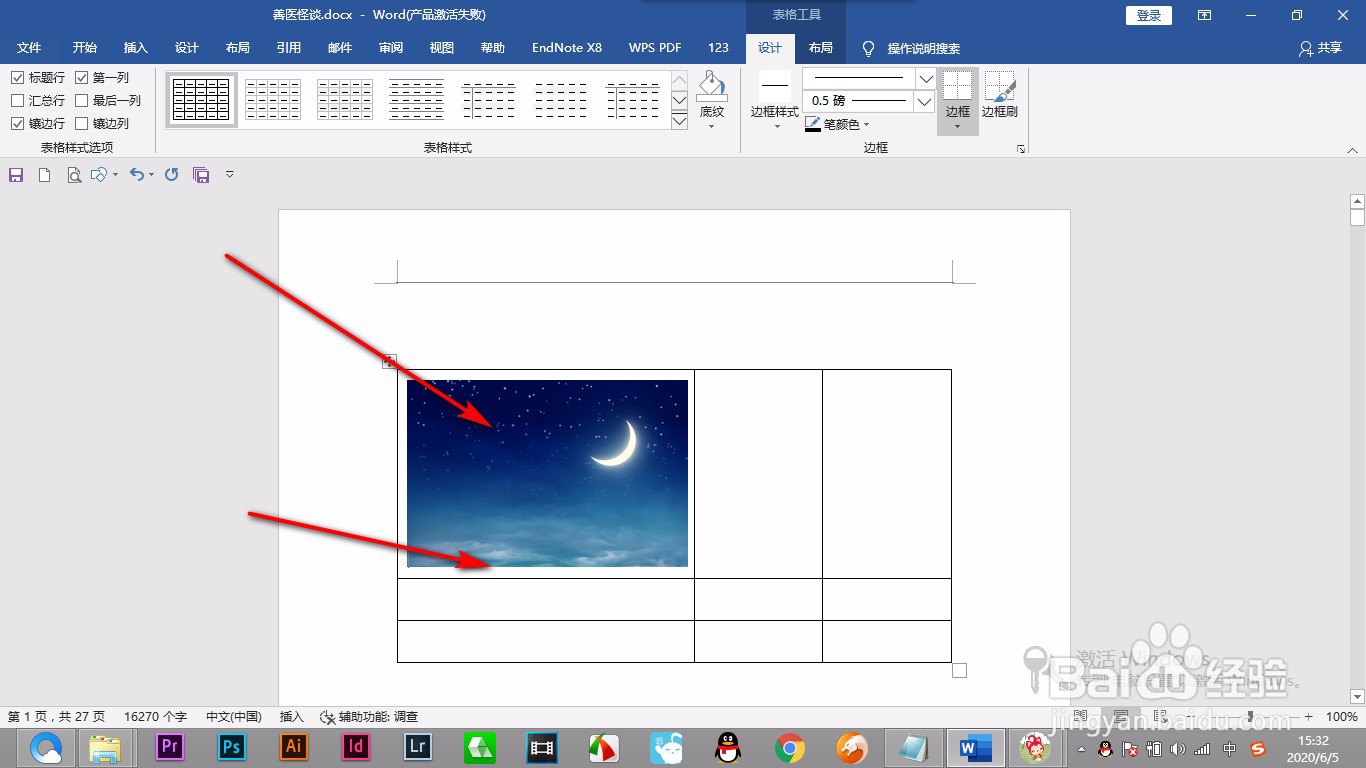Expand the quick access toolbar customize arrow
This screenshot has height=768, width=1366.
point(229,175)
